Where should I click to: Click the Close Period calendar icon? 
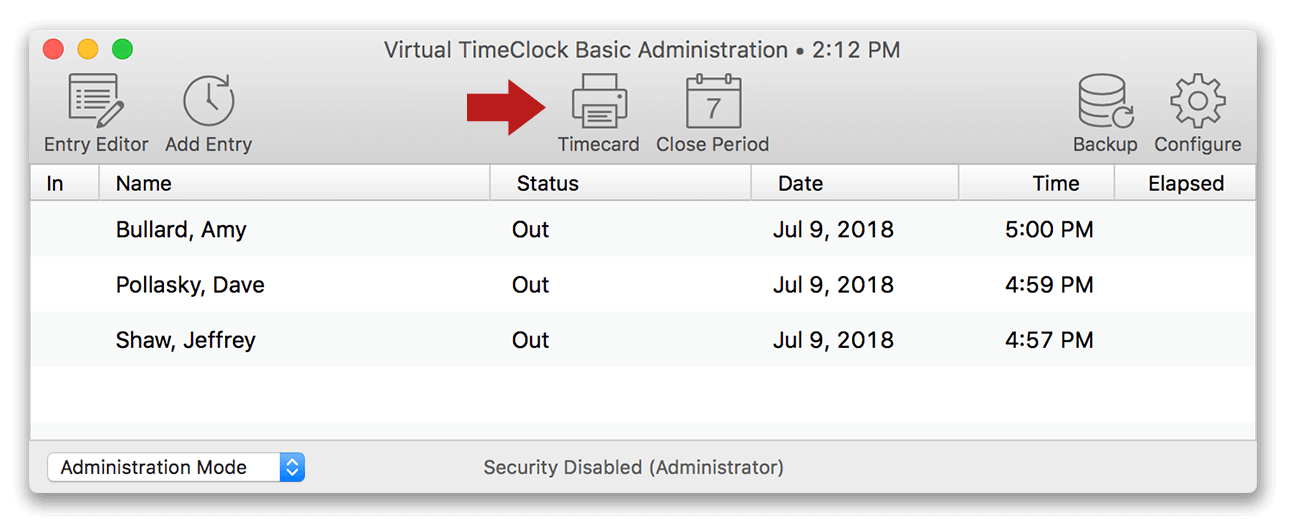point(712,102)
